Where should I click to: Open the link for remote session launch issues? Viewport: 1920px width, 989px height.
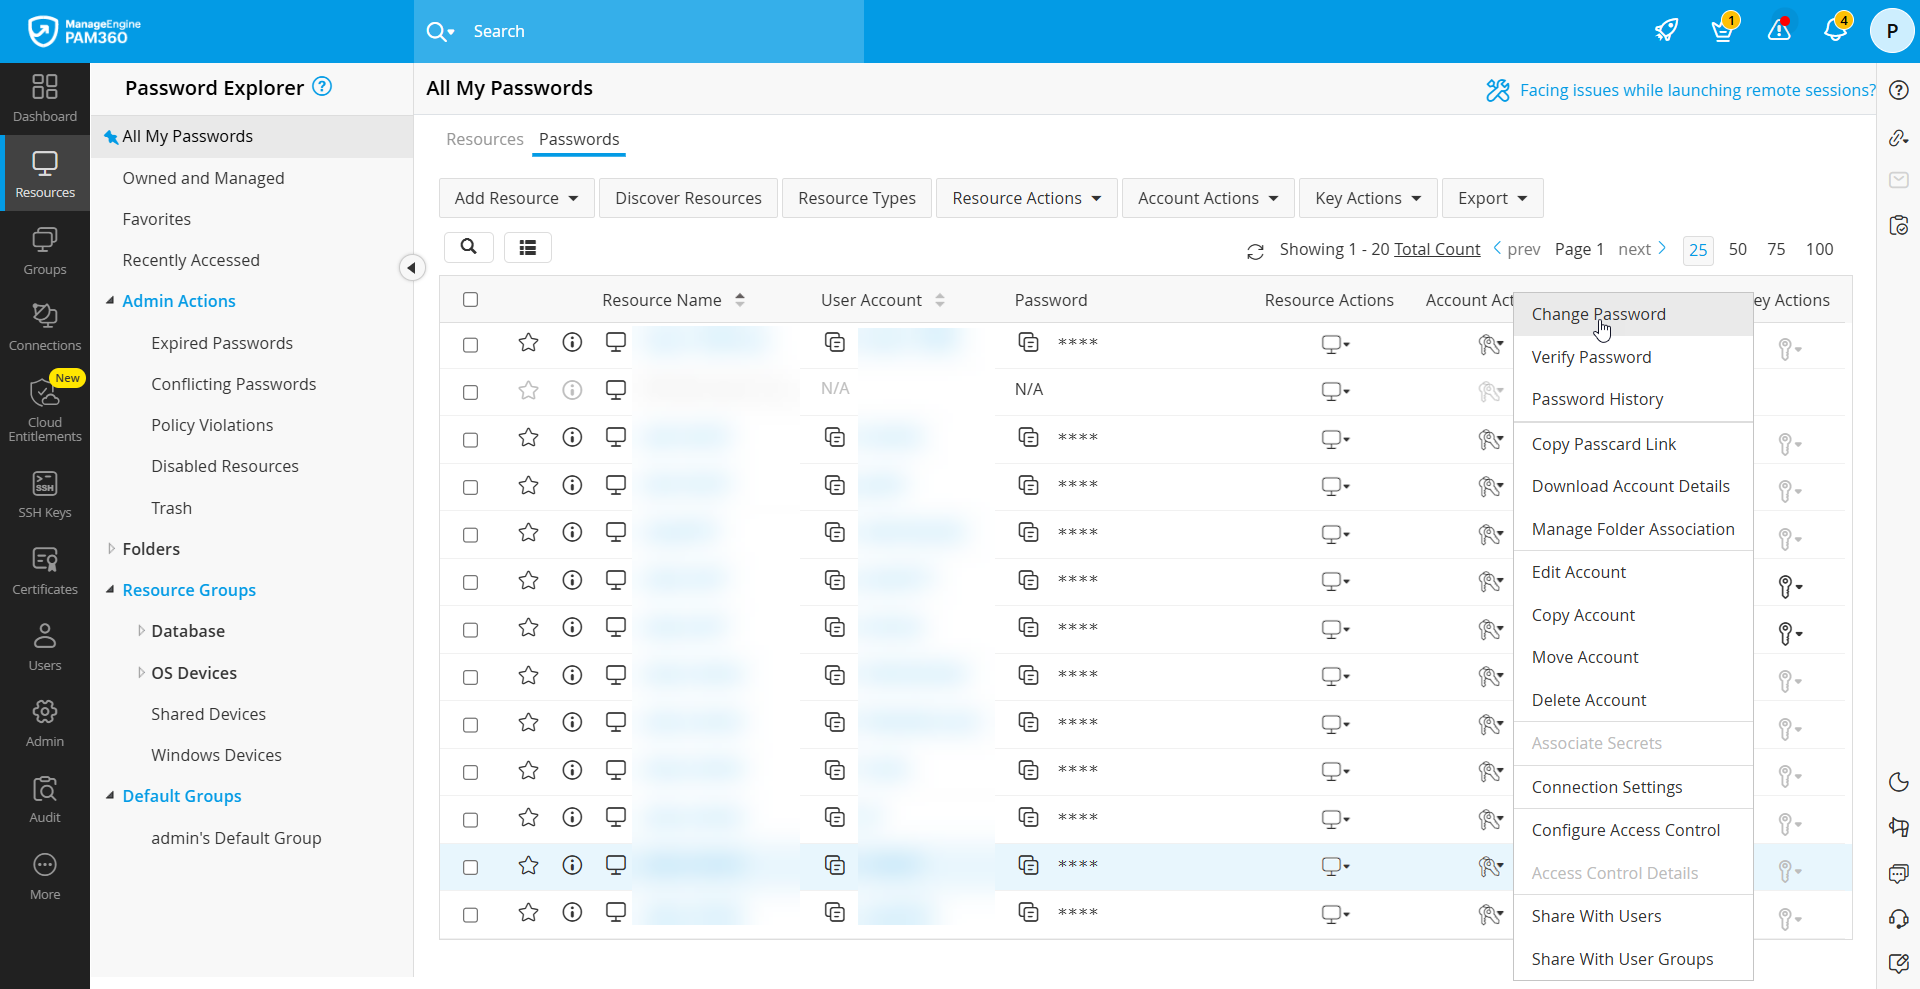point(1697,89)
